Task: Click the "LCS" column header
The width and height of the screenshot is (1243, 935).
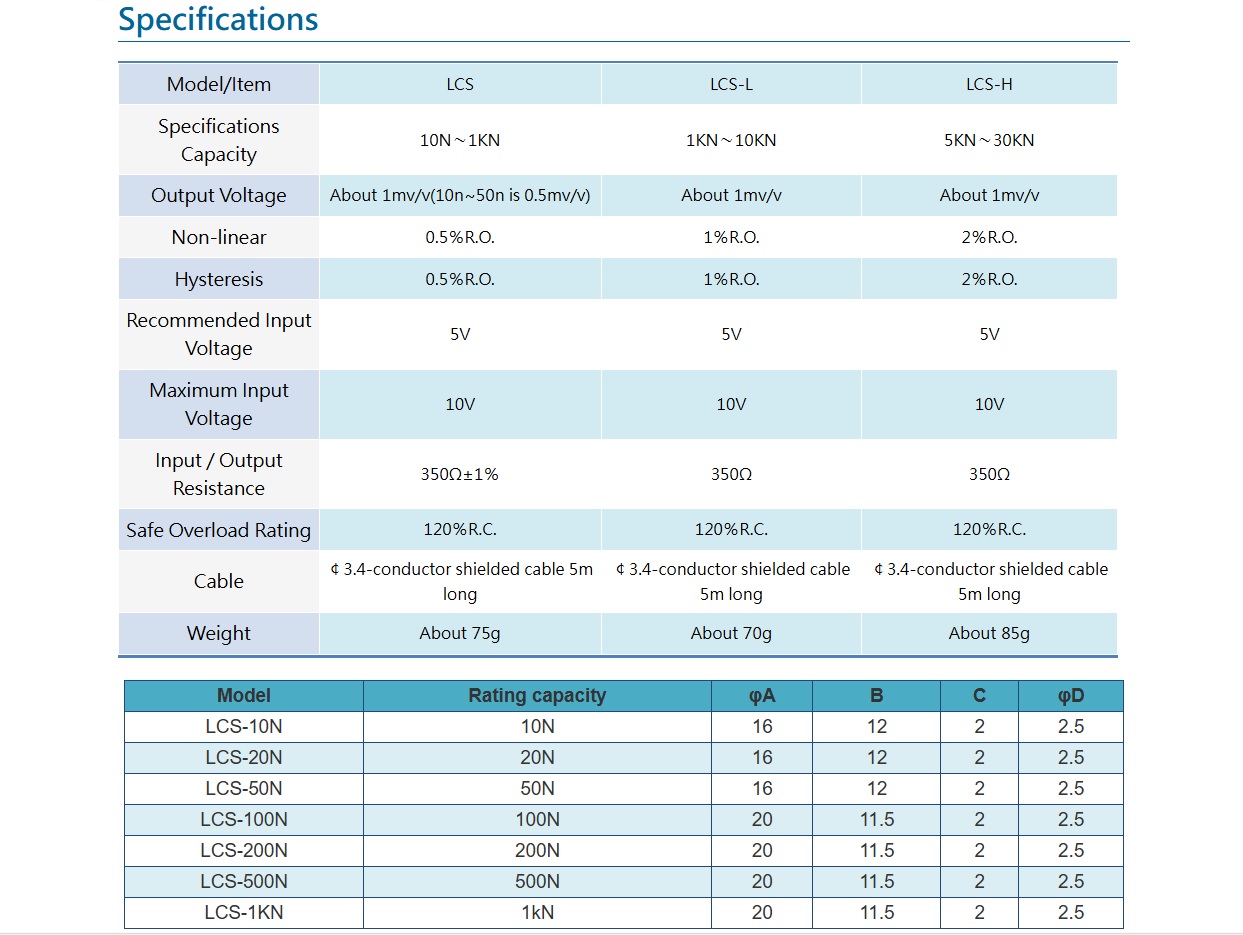Action: pos(460,84)
